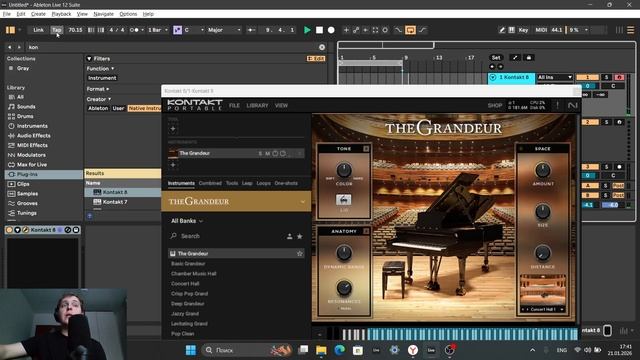Favorite The Grandeur preset with its star
Viewport: 640px width, 360px height.
(x=300, y=253)
